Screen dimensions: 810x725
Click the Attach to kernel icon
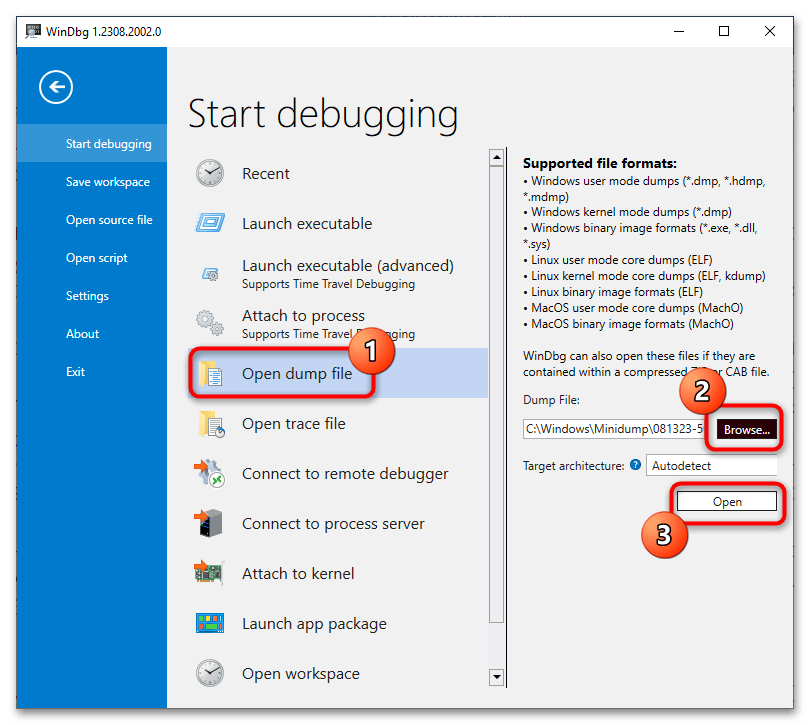coord(210,573)
